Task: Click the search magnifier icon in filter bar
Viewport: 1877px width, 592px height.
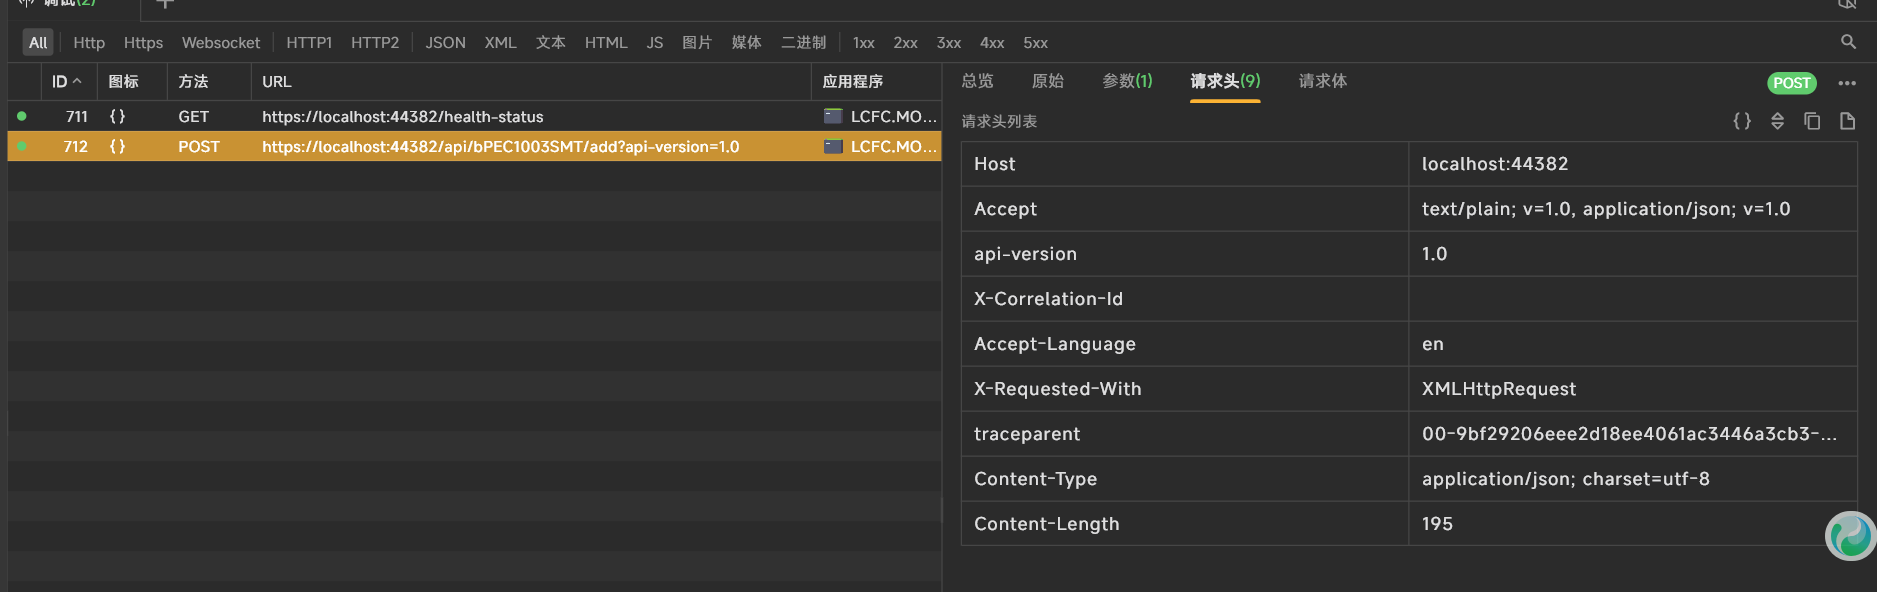Action: coord(1848,42)
